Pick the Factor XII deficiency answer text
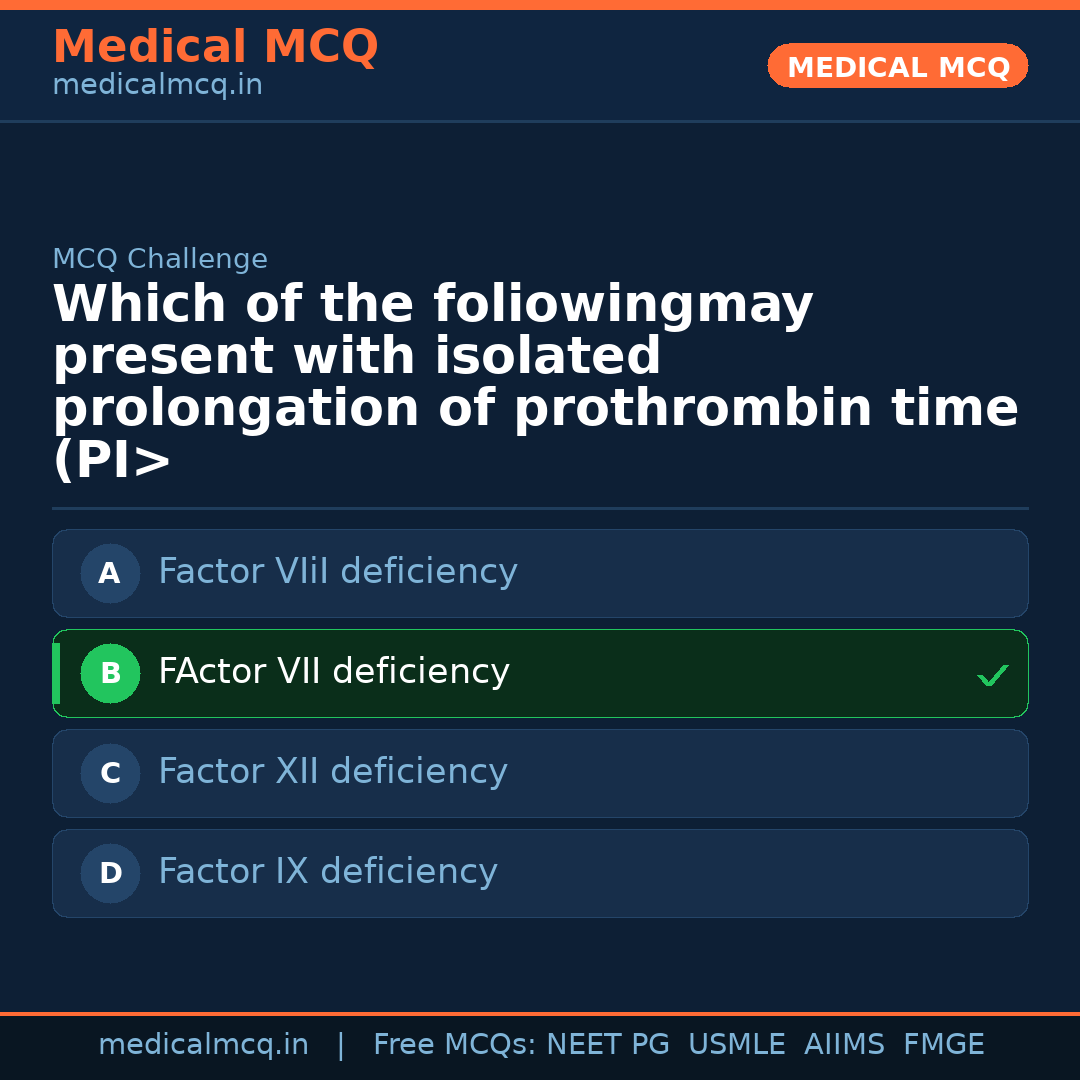This screenshot has width=1080, height=1080. (332, 772)
